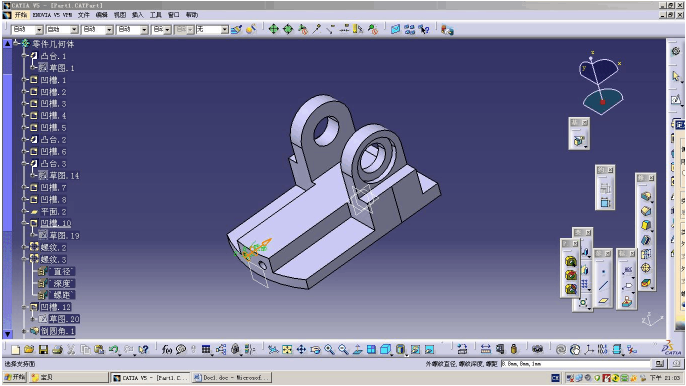The height and width of the screenshot is (386, 686).
Task: Click the Zoom In magnifier icon
Action: pyautogui.click(x=329, y=349)
